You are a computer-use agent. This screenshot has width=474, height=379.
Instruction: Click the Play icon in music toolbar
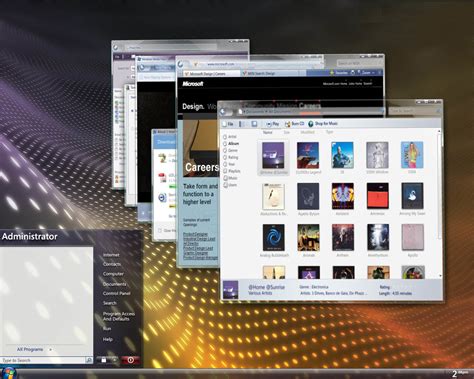[269, 124]
